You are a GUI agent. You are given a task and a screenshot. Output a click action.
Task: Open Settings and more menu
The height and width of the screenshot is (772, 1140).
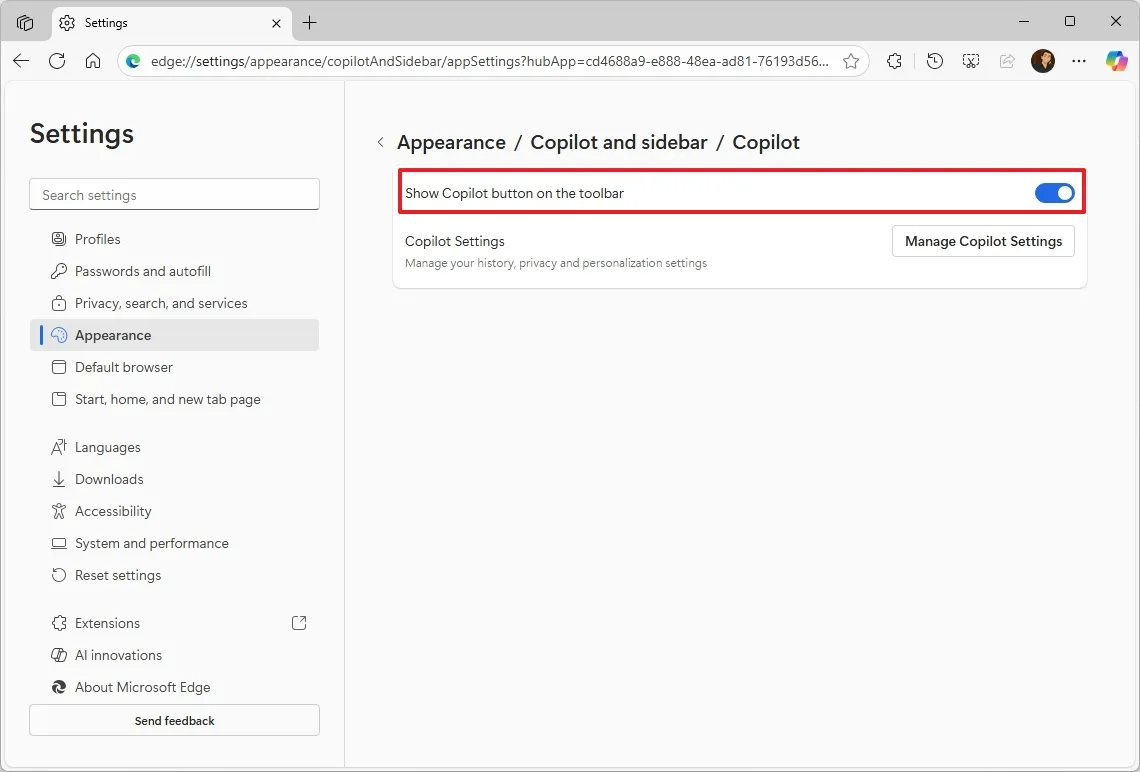click(x=1078, y=61)
